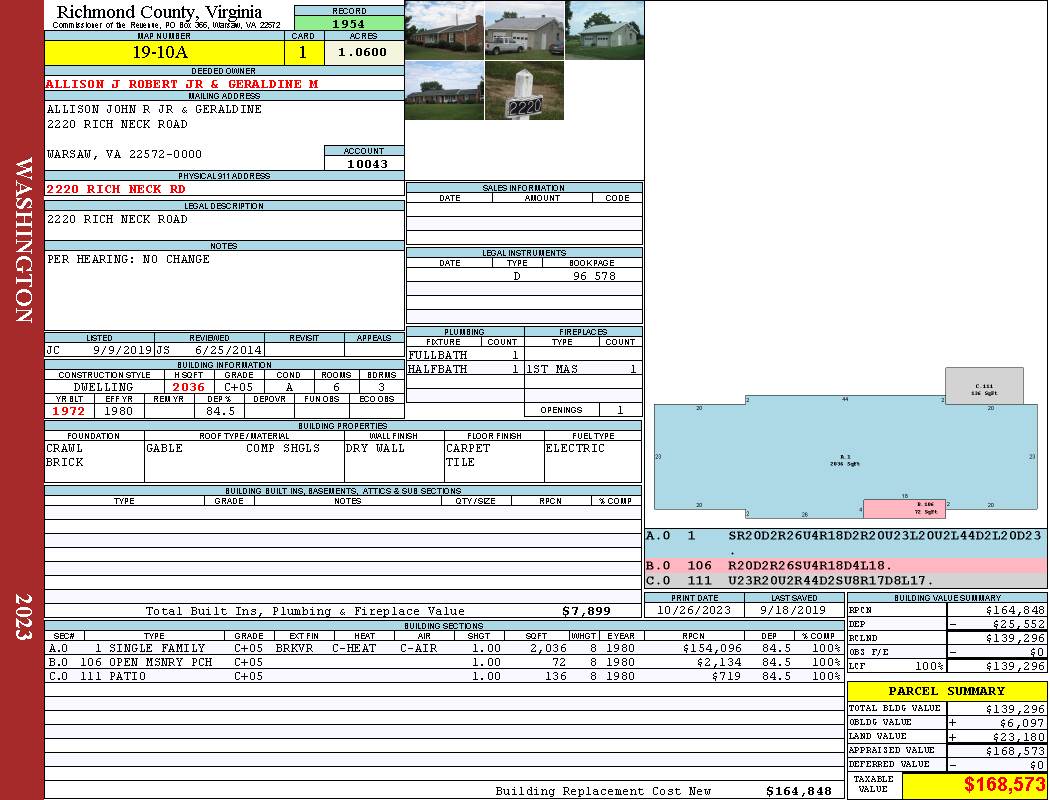Click the red taxable value $168,573
Viewport: 1050px width, 800px height.
[975, 785]
